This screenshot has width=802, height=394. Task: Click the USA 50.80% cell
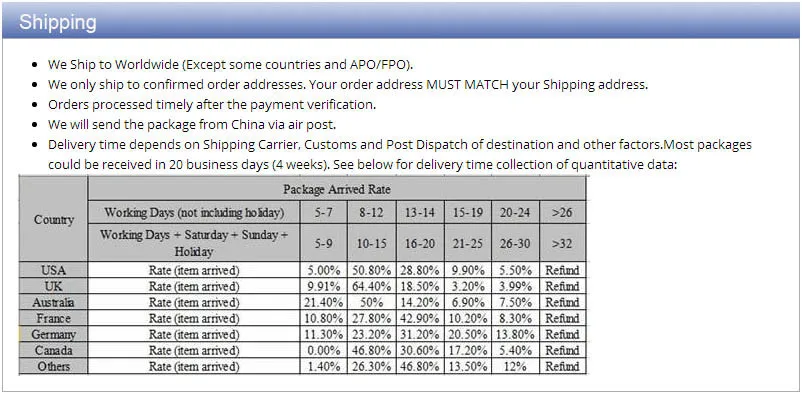pos(371,270)
